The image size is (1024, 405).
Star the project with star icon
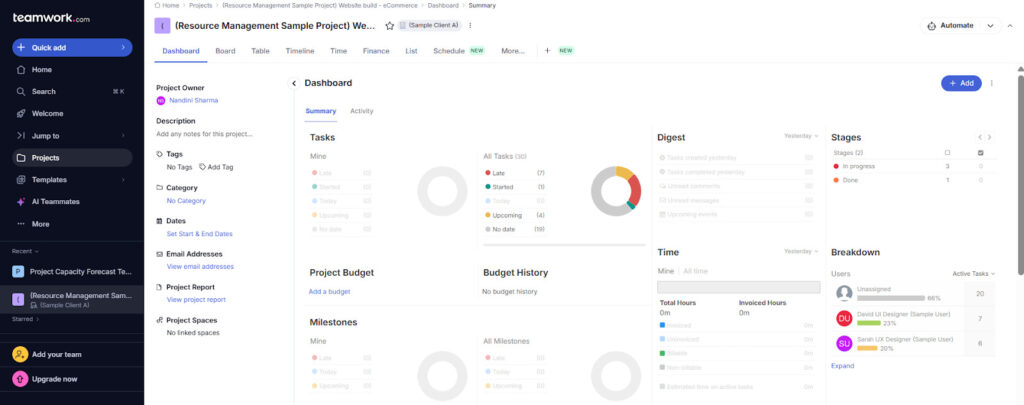pyautogui.click(x=389, y=25)
